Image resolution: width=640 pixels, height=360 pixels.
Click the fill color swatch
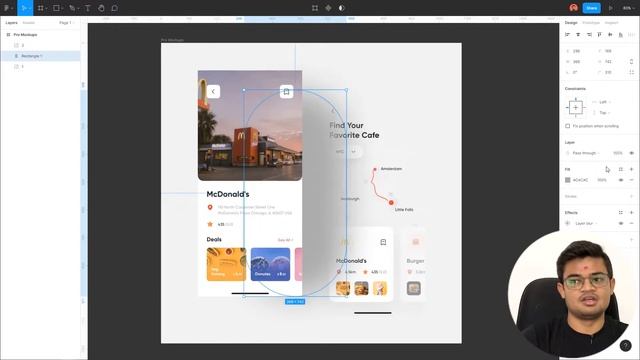567,180
